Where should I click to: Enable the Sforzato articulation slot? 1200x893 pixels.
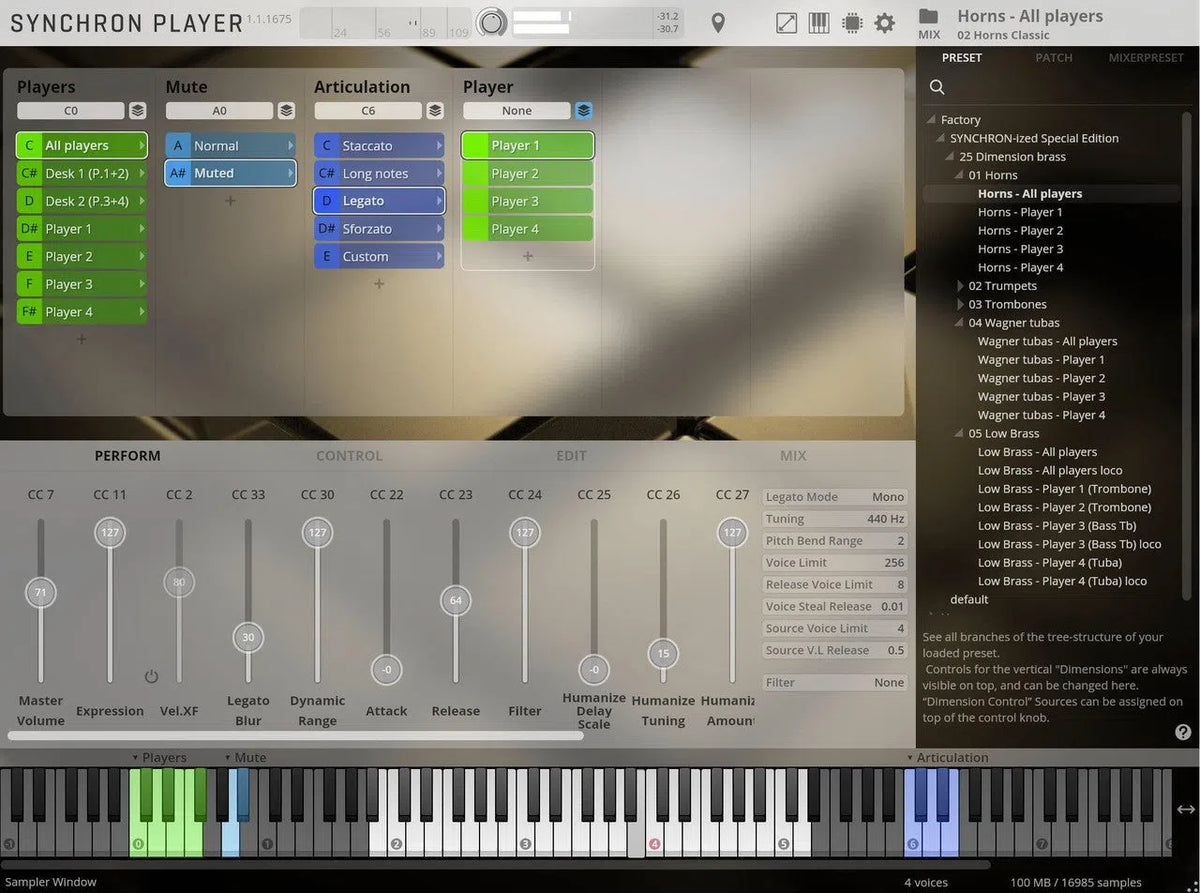(378, 227)
